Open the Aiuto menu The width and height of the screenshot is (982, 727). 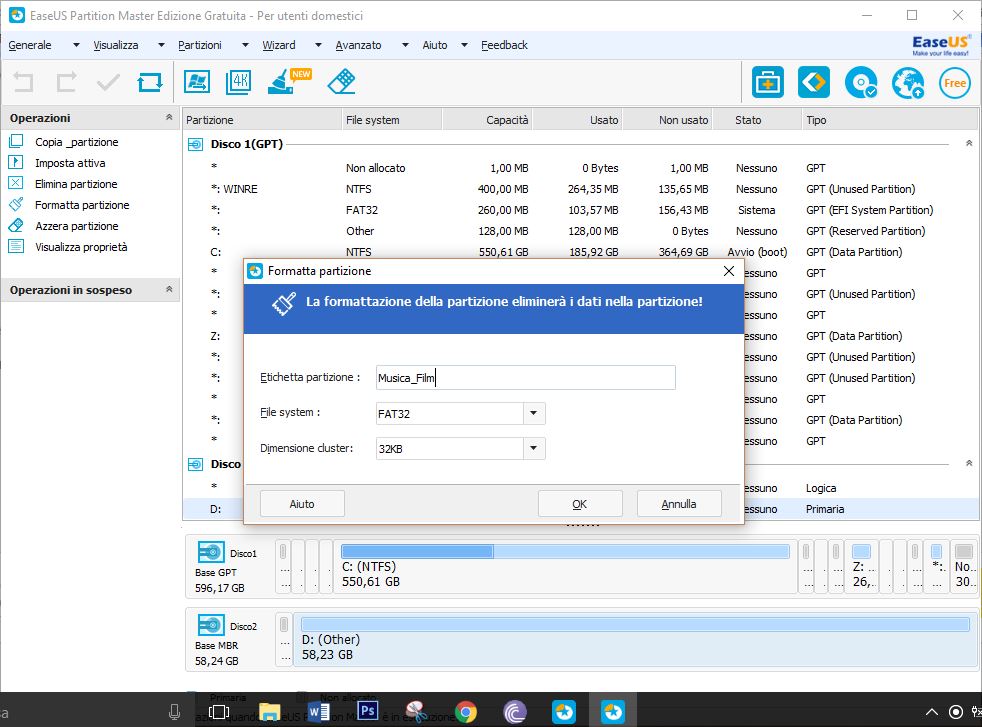coord(435,45)
